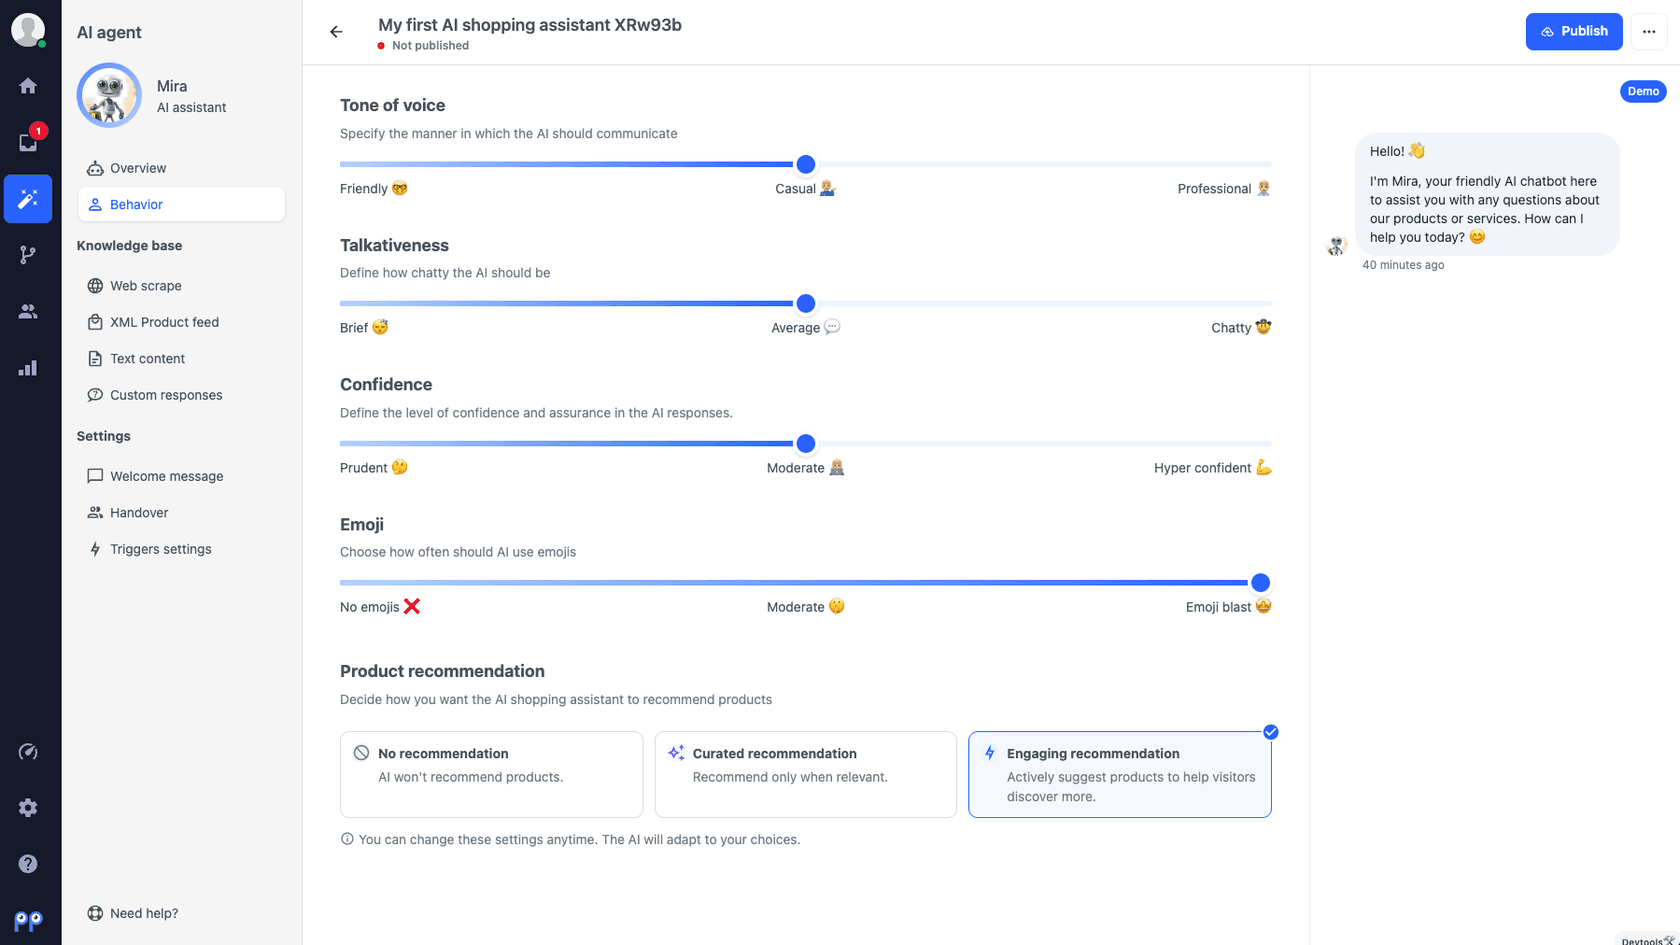Click the Not published status text
This screenshot has width=1680, height=945.
[x=430, y=46]
